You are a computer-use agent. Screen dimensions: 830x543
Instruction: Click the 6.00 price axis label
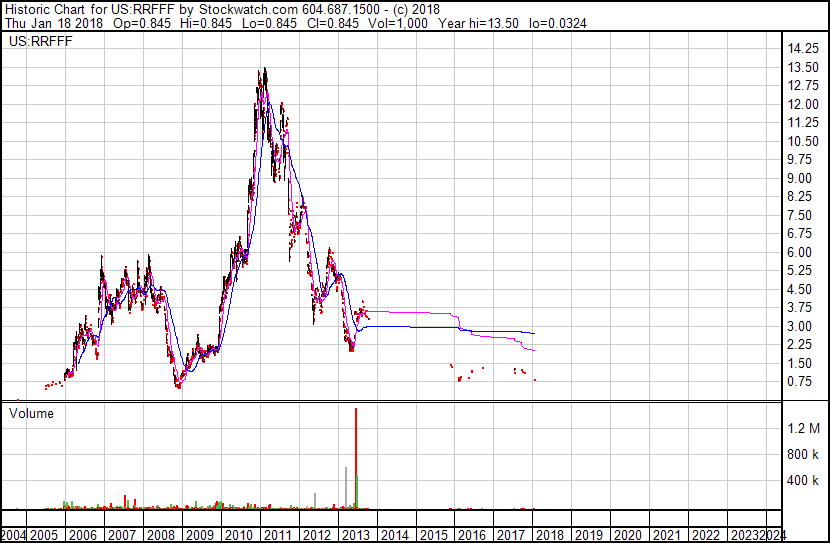point(799,252)
